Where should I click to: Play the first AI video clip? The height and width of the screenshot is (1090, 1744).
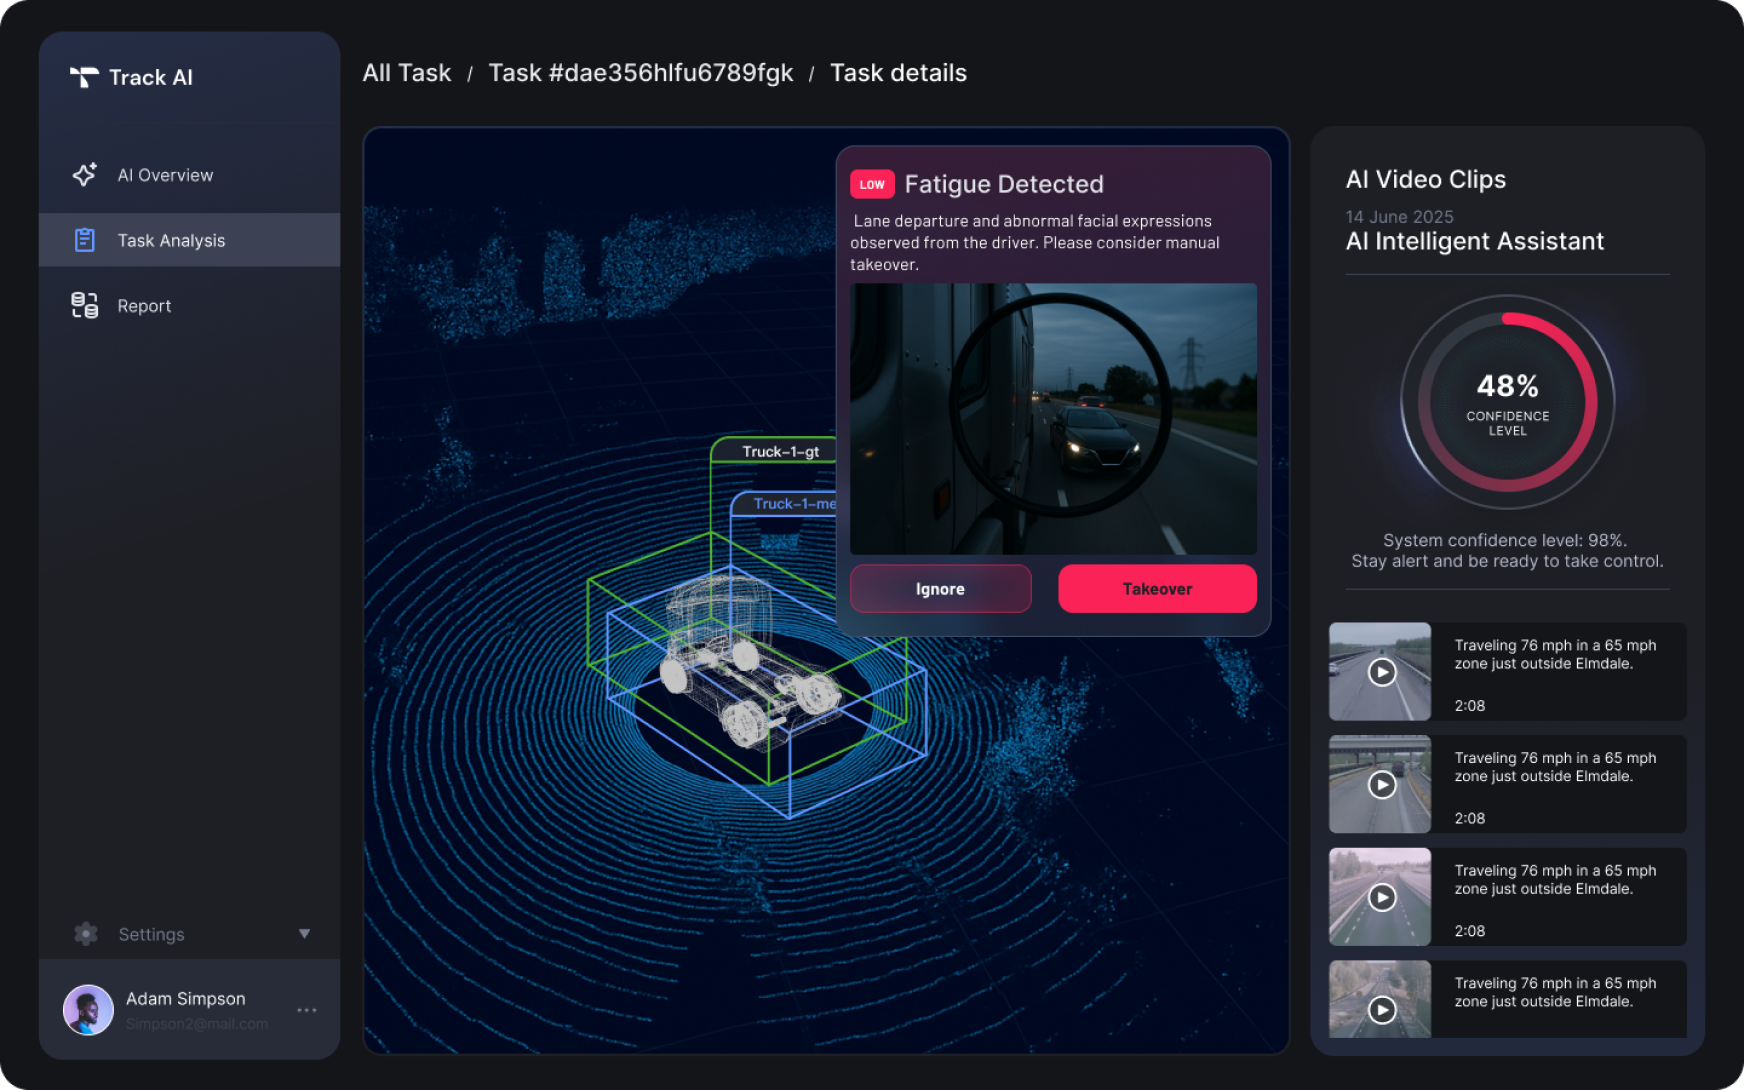[1382, 672]
